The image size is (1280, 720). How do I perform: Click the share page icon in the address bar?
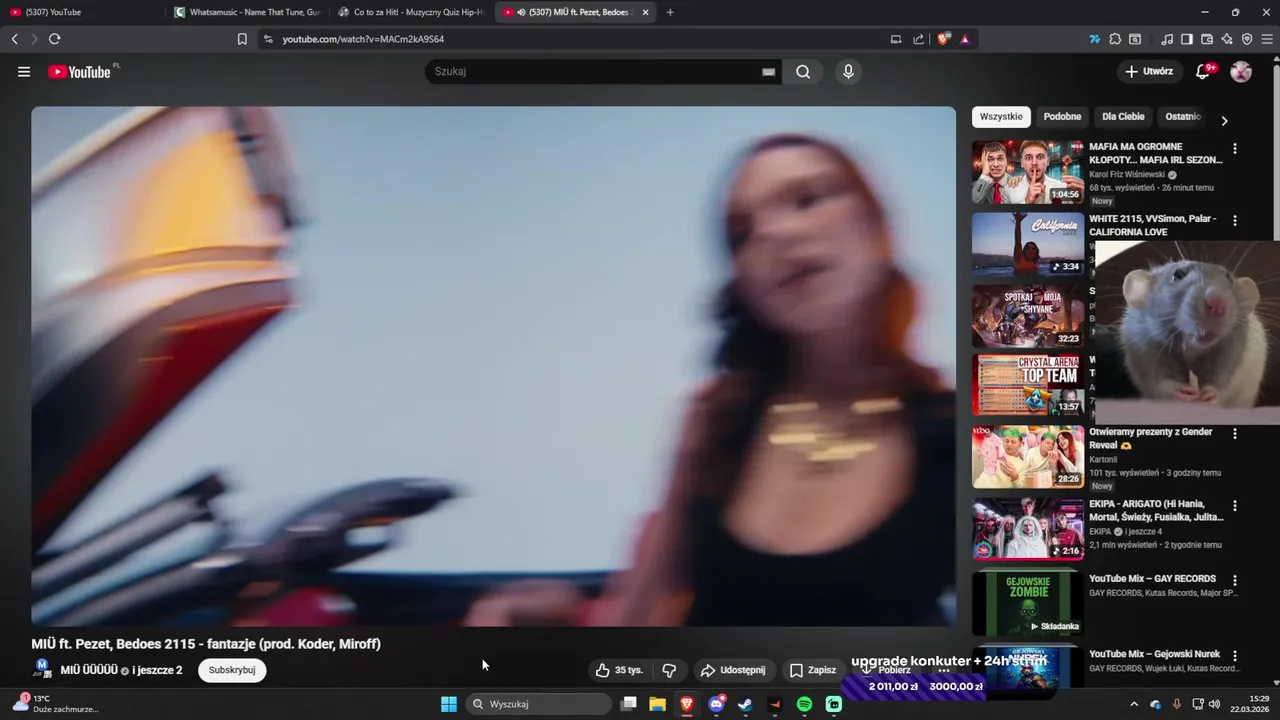[x=919, y=39]
